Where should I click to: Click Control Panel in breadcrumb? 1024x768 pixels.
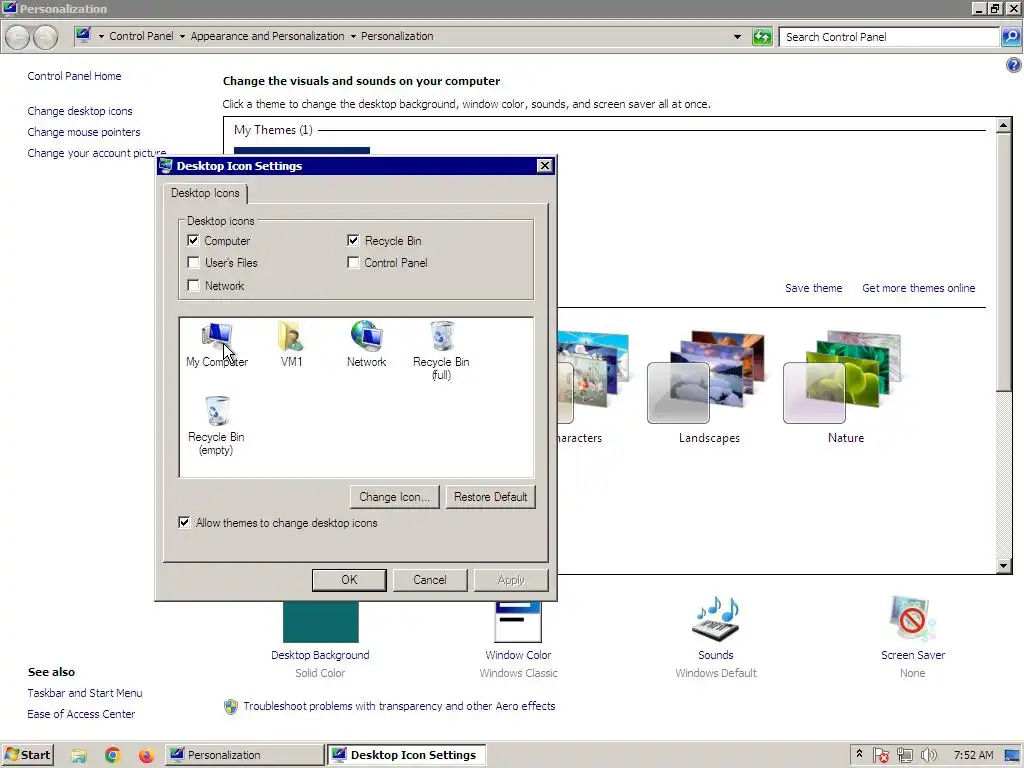tap(142, 36)
